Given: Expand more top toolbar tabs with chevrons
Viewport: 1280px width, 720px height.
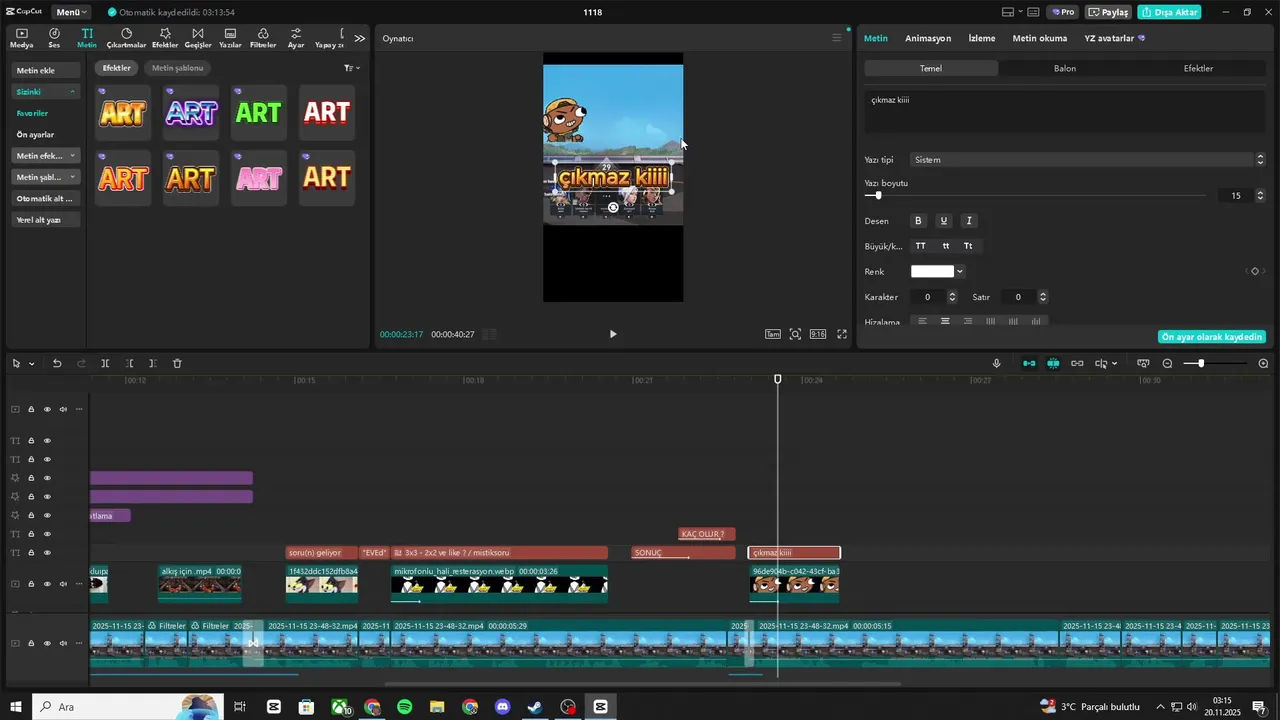Looking at the screenshot, I should coord(360,38).
